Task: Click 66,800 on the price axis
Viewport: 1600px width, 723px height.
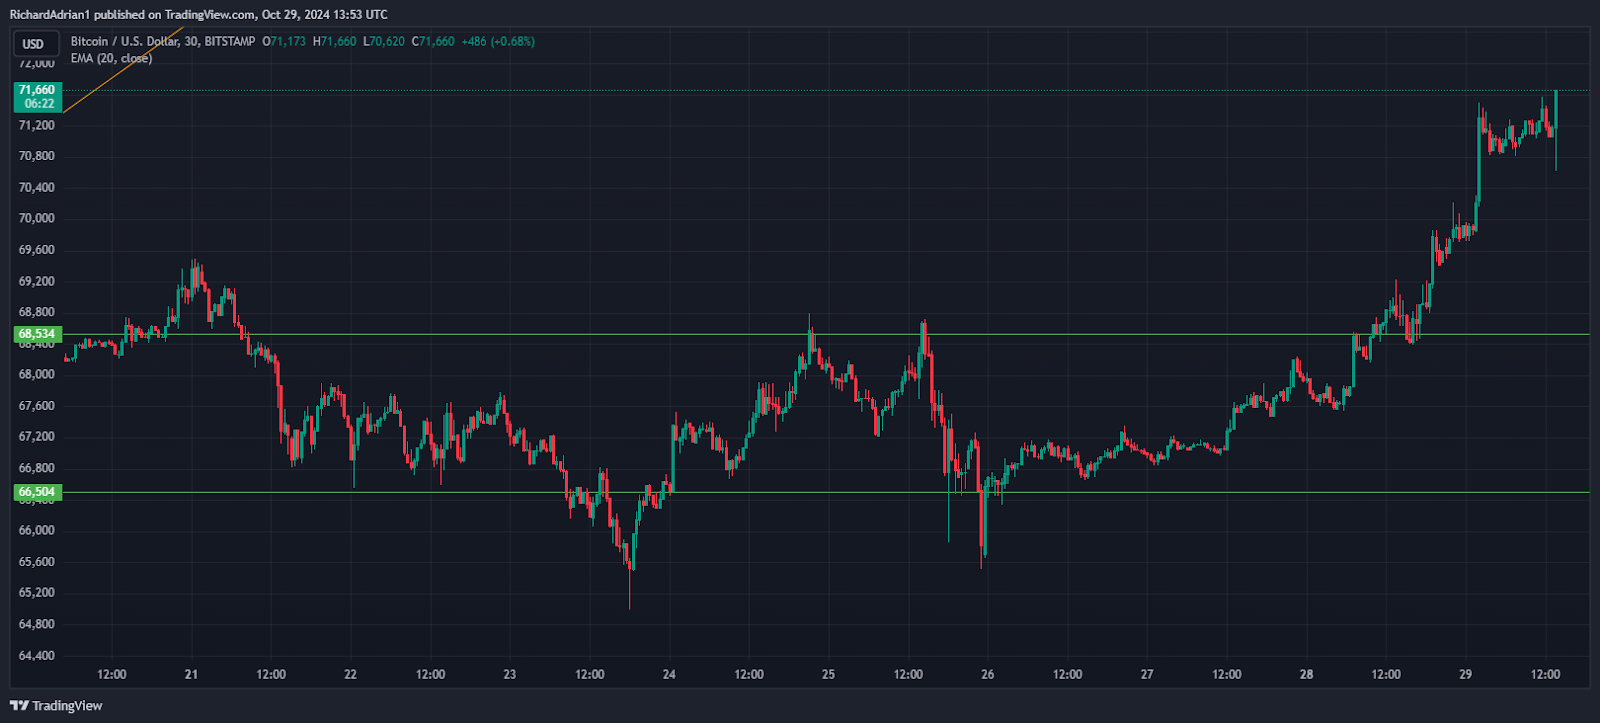Action: (x=37, y=468)
